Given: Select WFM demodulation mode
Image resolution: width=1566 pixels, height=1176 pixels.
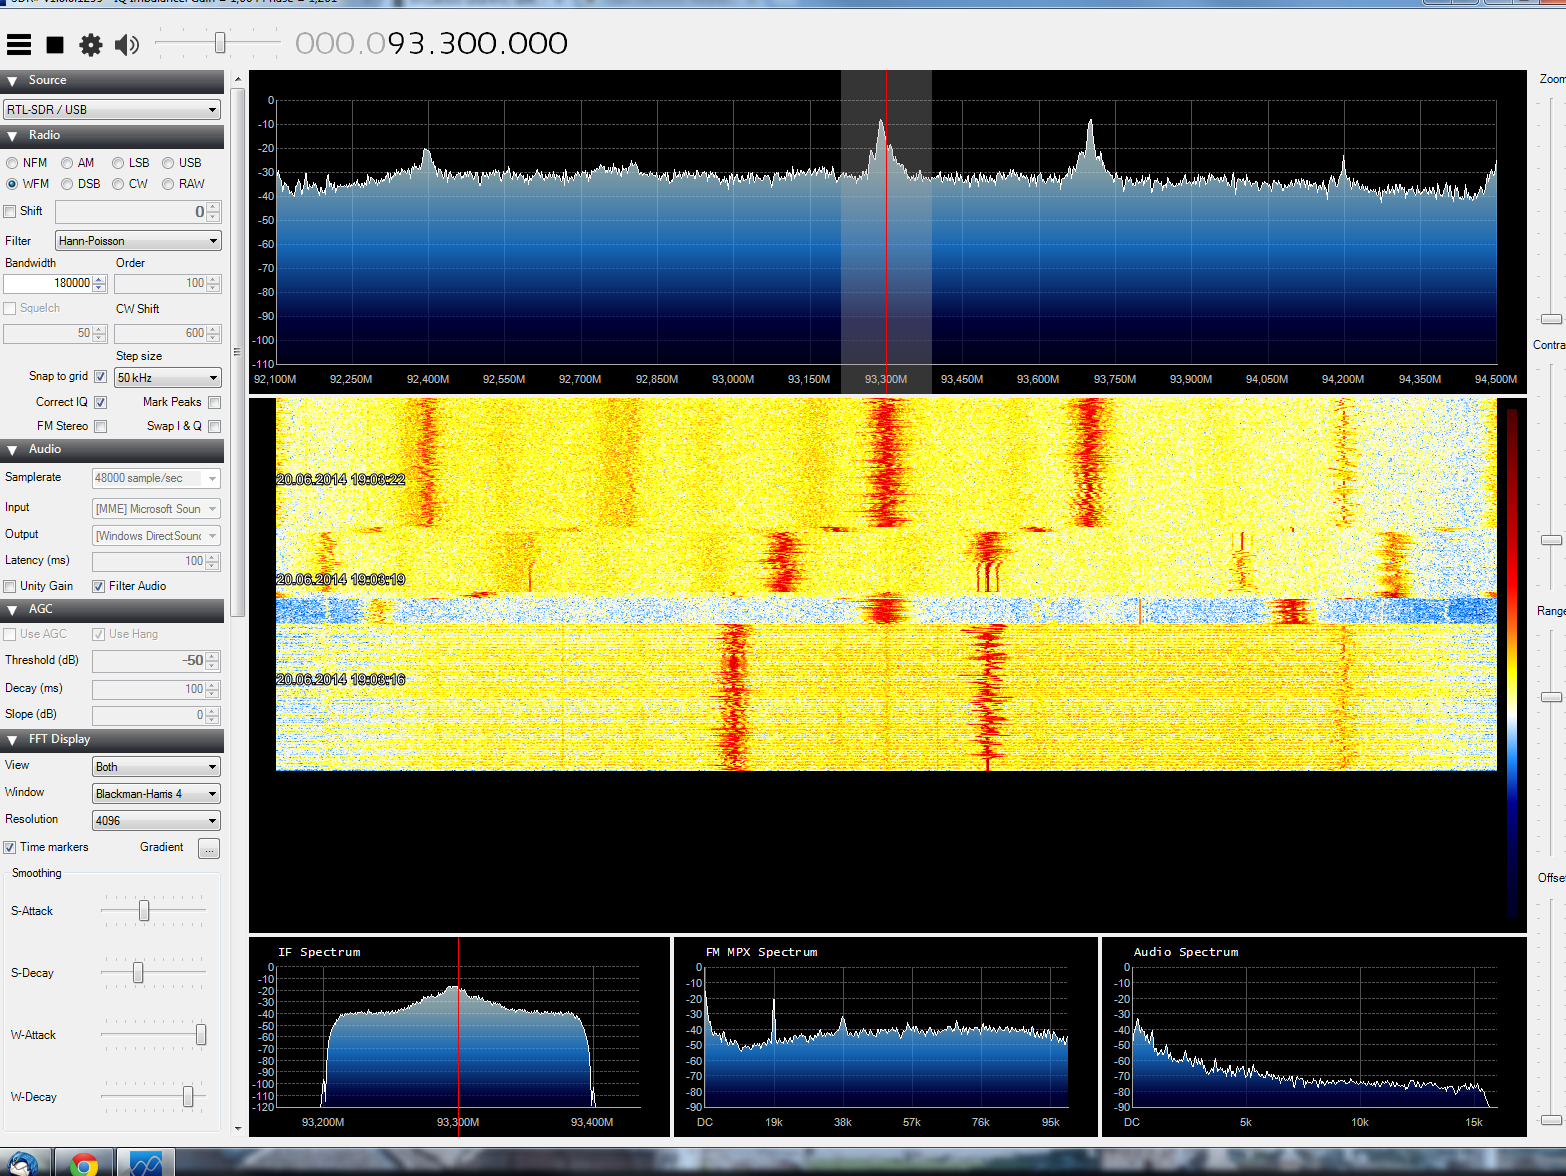Looking at the screenshot, I should (12, 184).
